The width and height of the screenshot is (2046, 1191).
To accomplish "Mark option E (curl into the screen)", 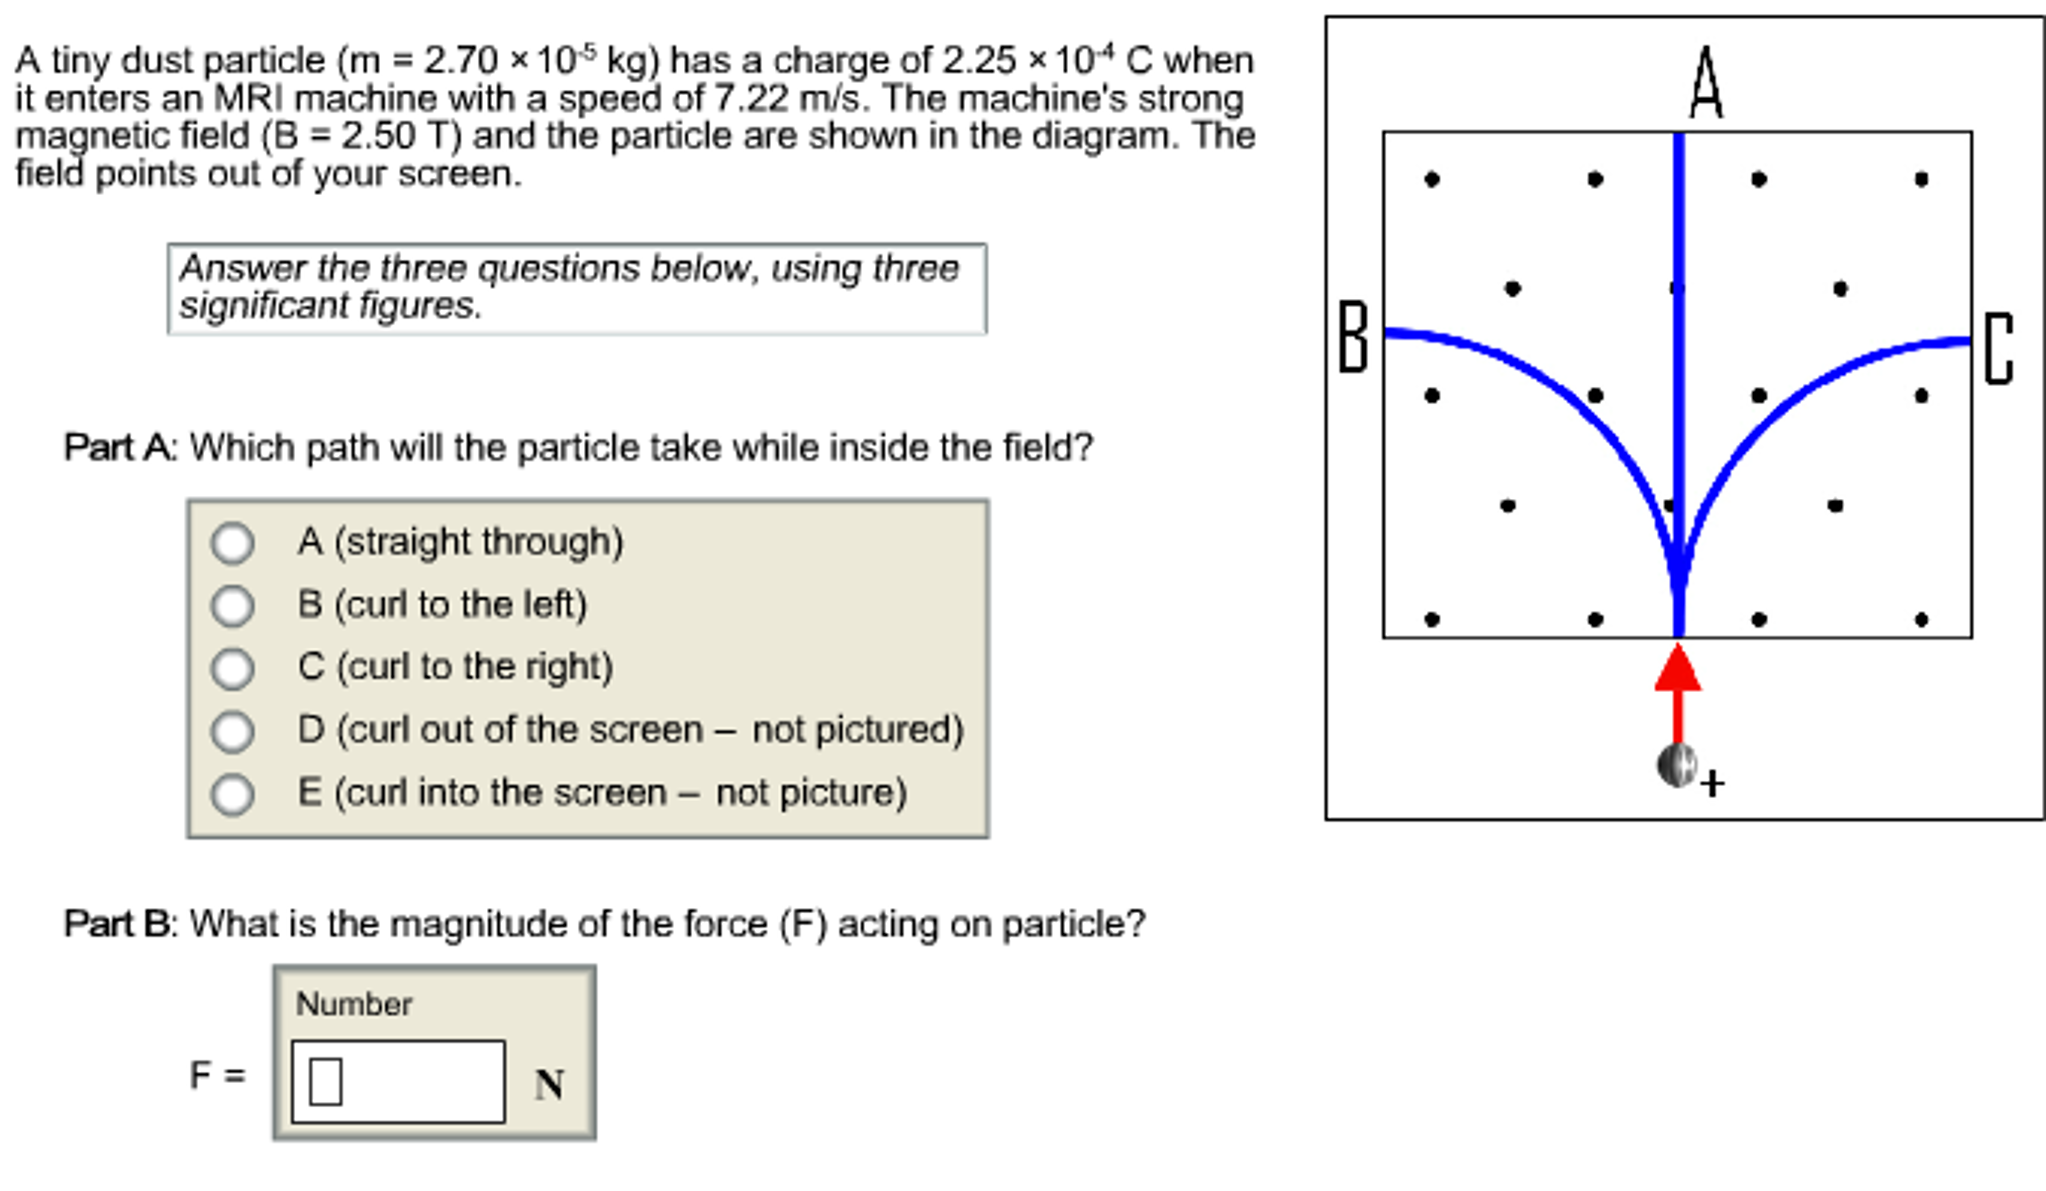I will coord(232,794).
